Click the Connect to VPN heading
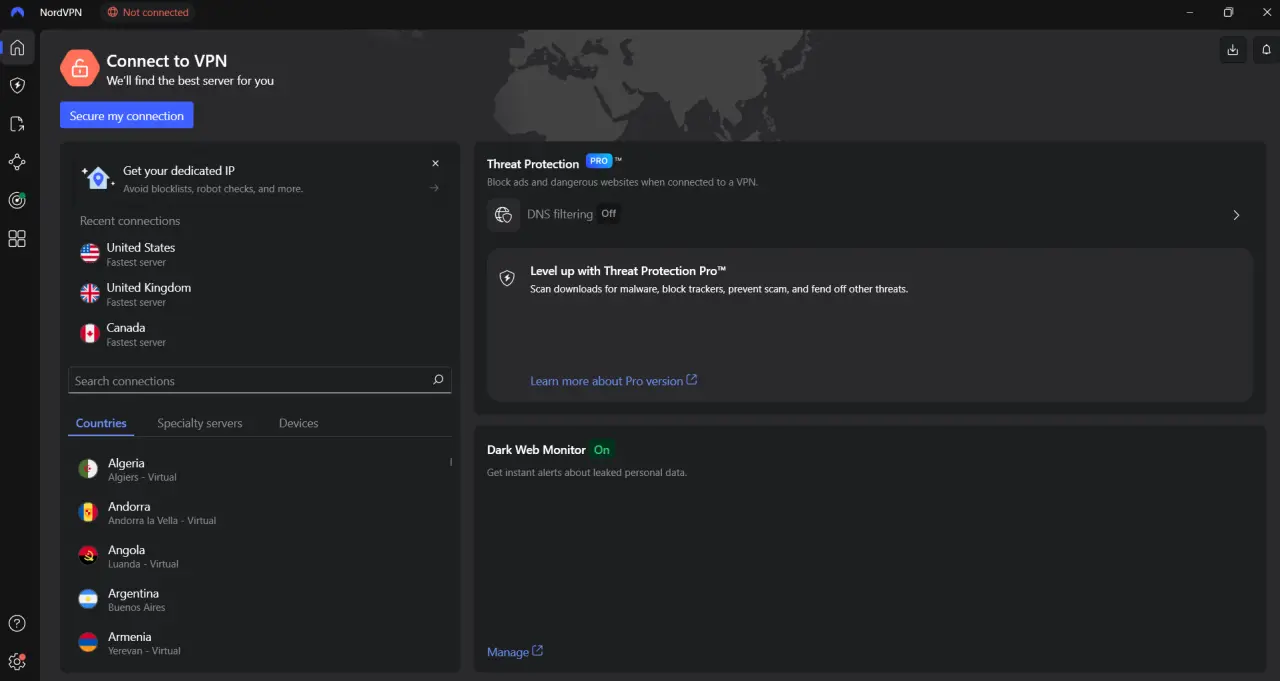 [x=167, y=61]
